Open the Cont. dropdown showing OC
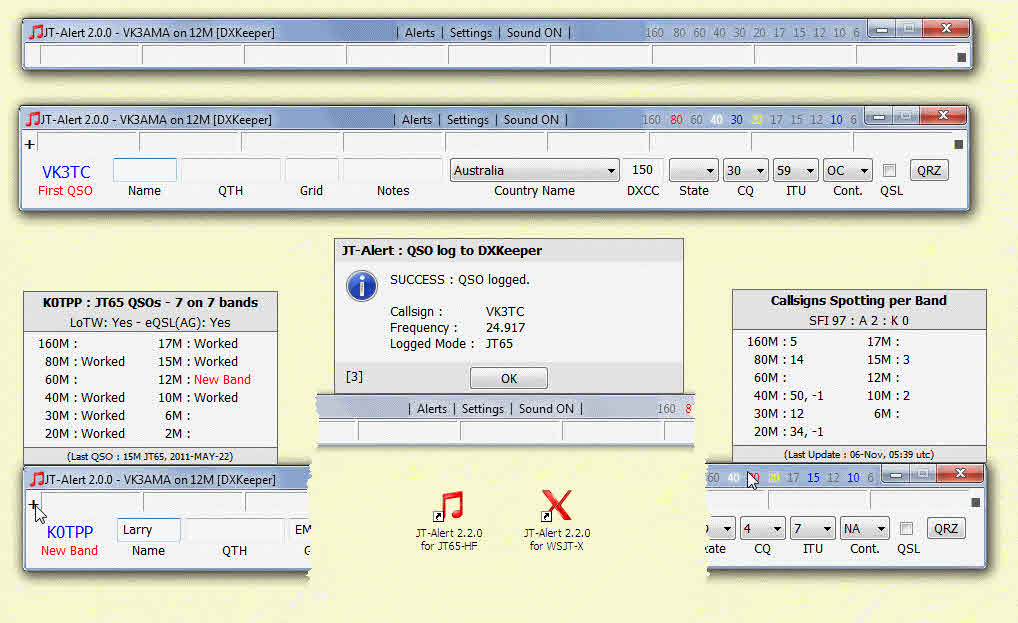Image resolution: width=1018 pixels, height=623 pixels. click(847, 171)
